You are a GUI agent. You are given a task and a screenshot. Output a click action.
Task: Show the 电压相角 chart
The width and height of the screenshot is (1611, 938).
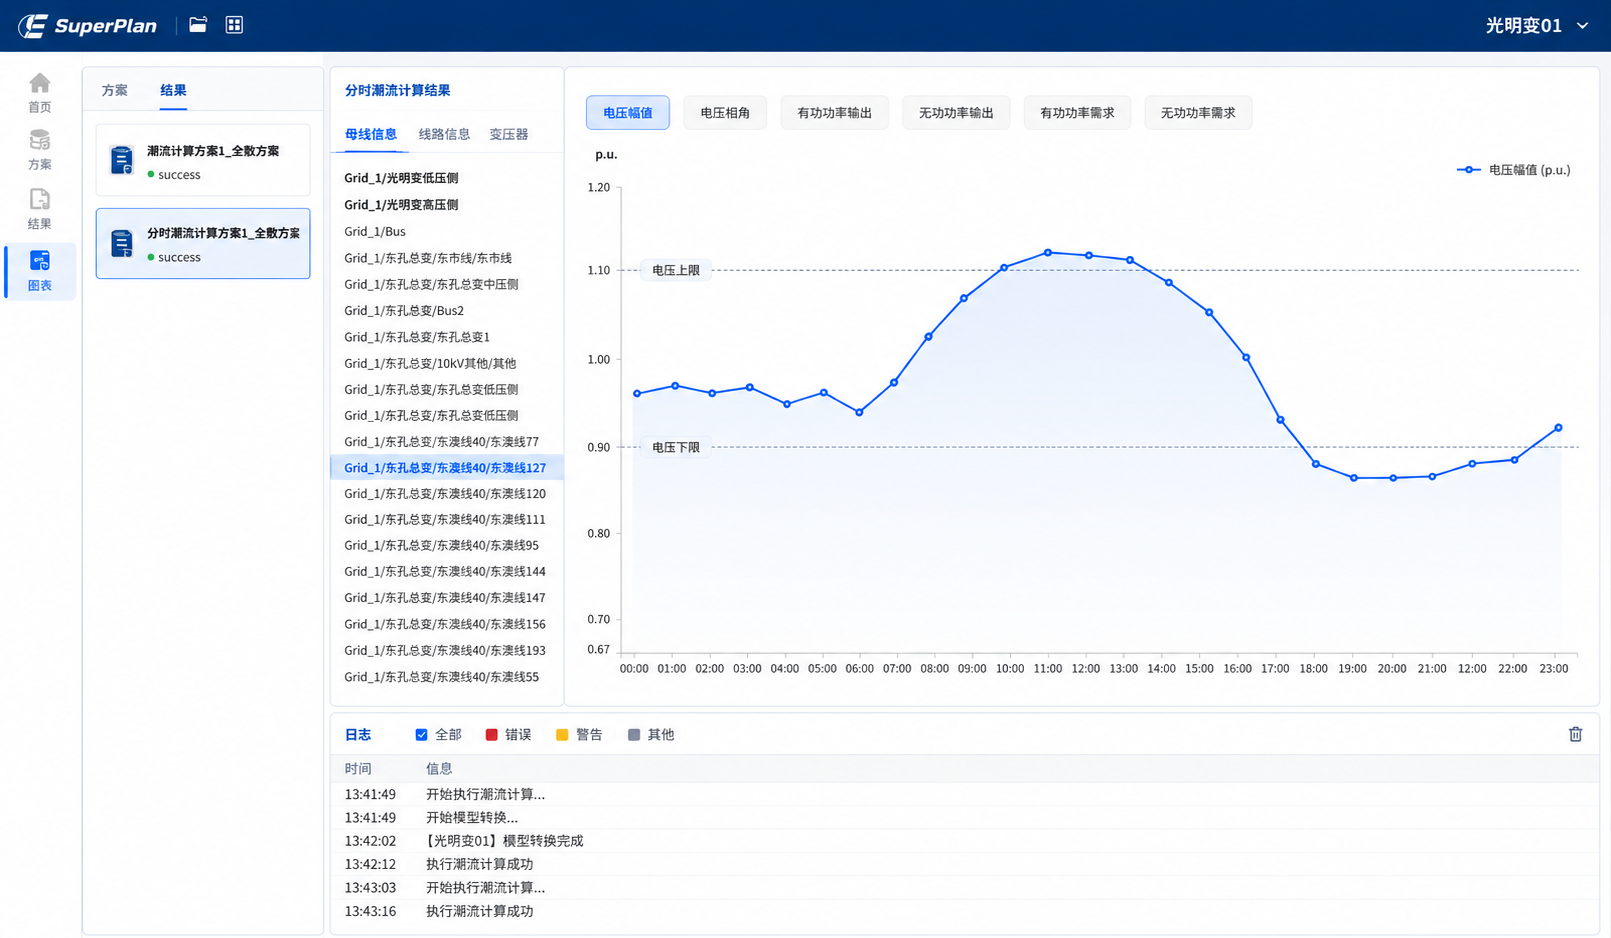(725, 113)
